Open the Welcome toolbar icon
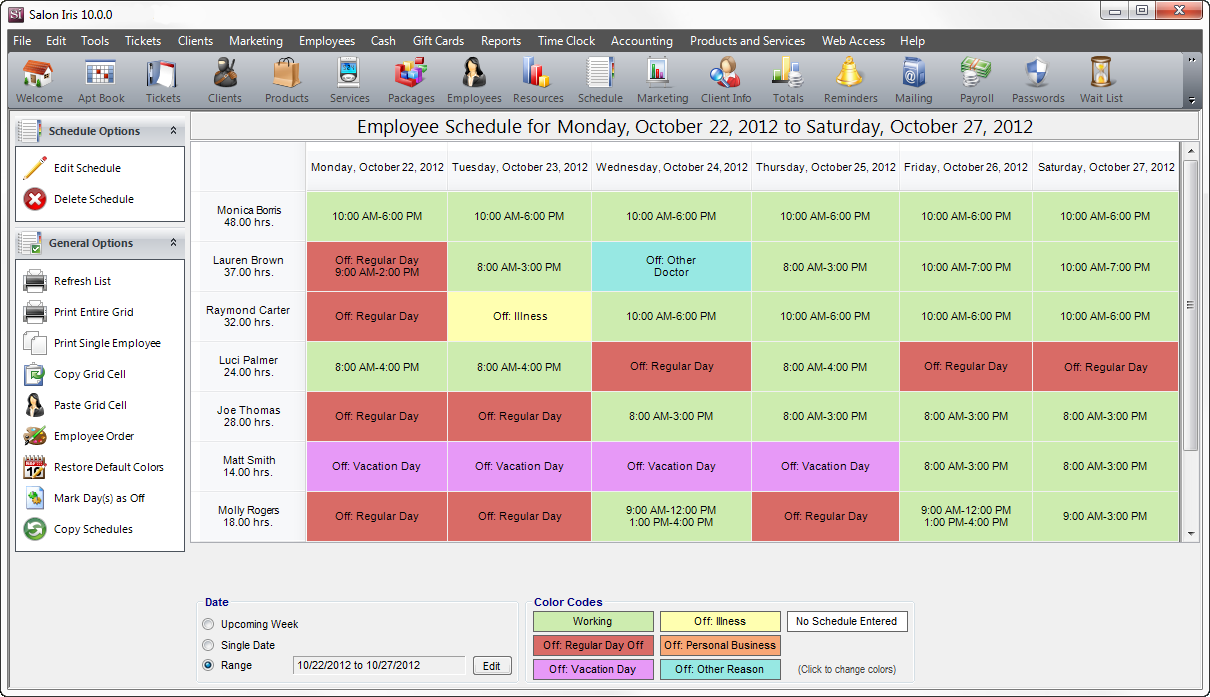 (x=39, y=81)
